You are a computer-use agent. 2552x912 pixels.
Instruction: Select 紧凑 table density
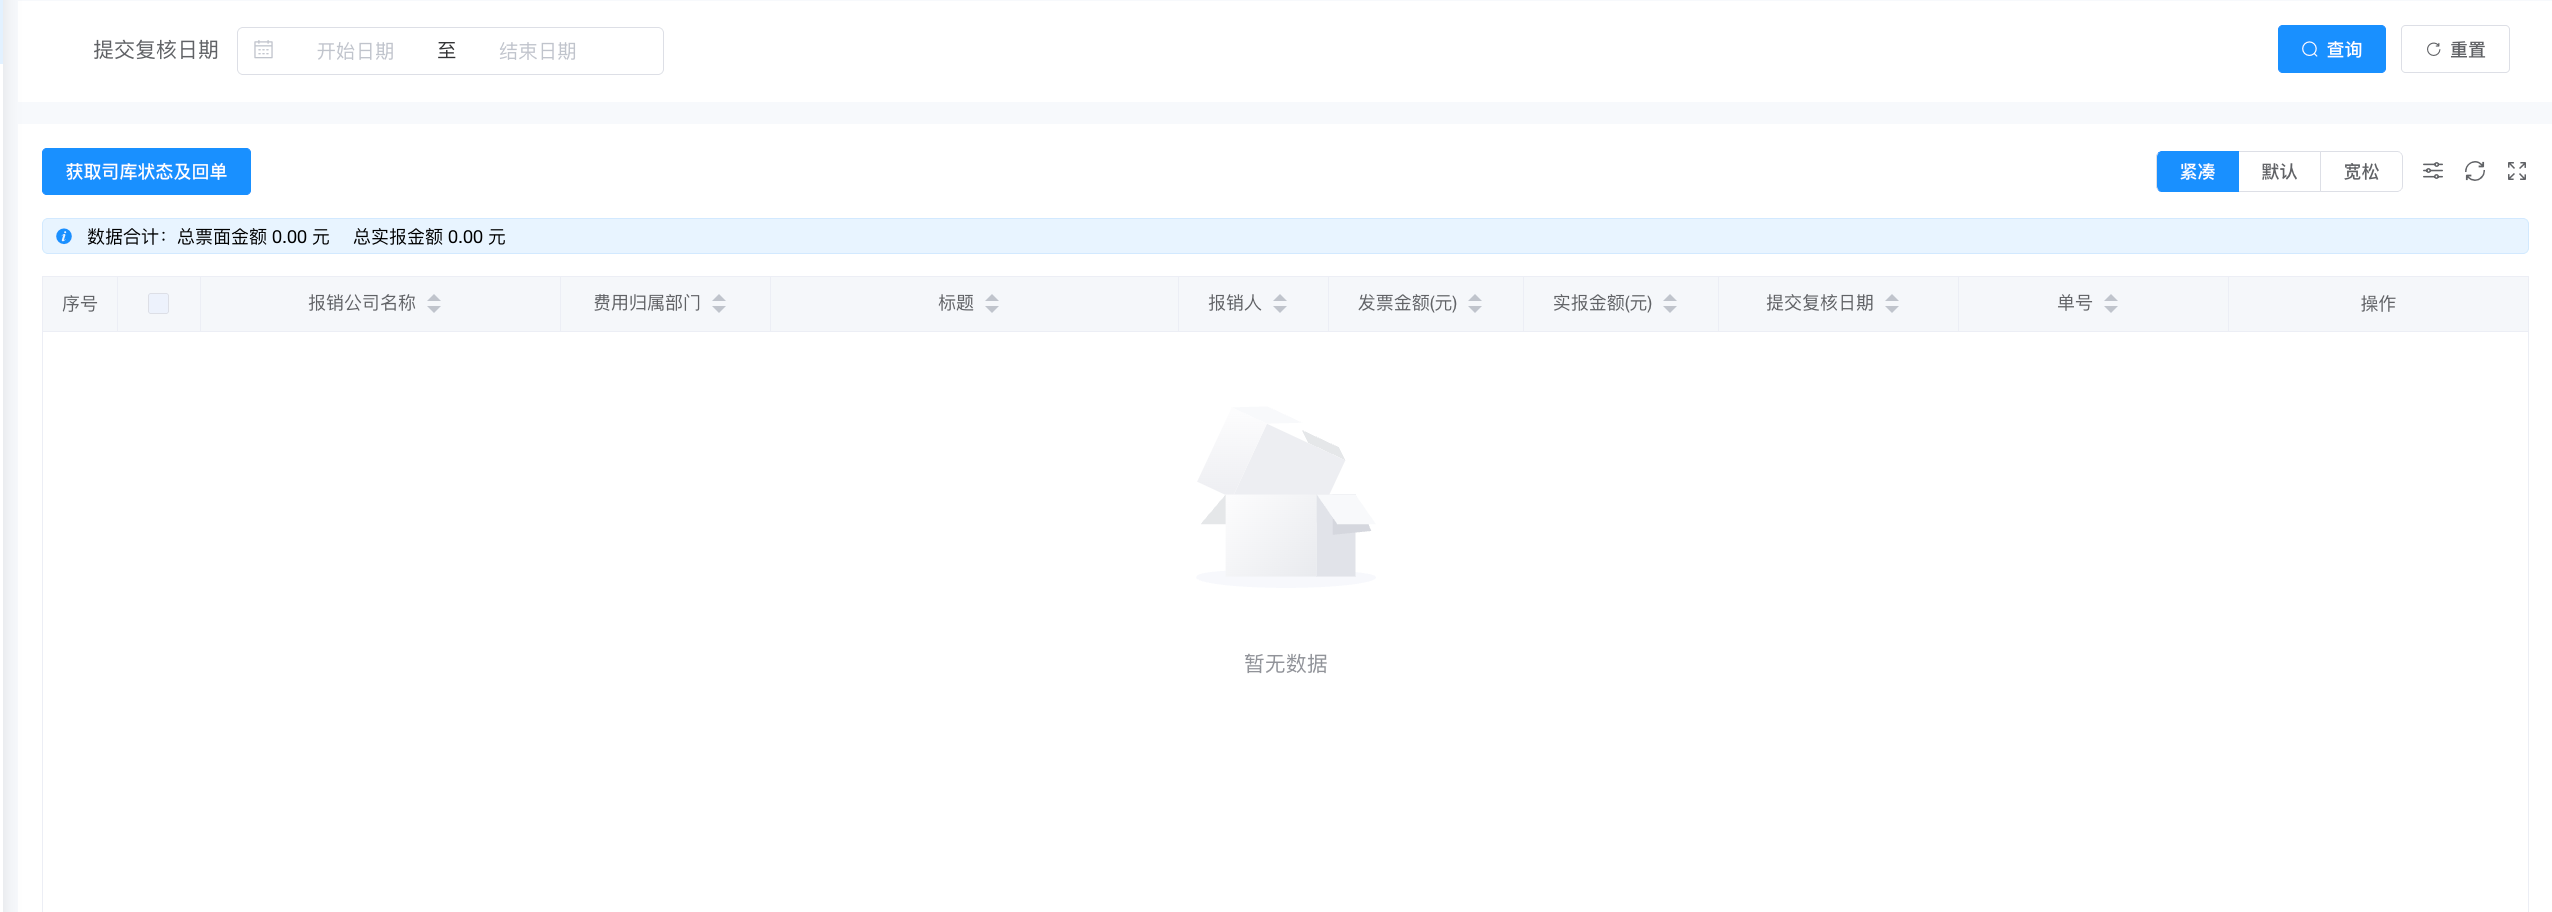coord(2197,171)
